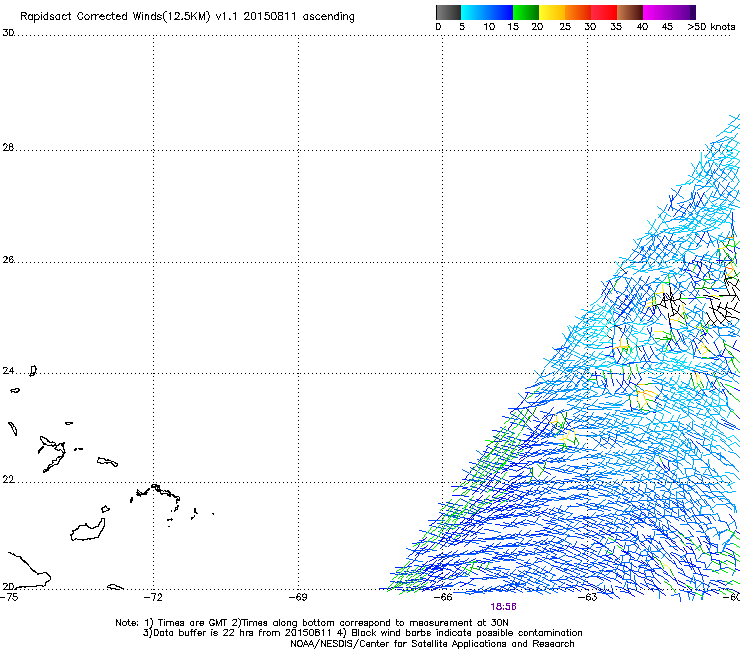Click the "10" value under the color bar
The image size is (740, 650).
[489, 27]
